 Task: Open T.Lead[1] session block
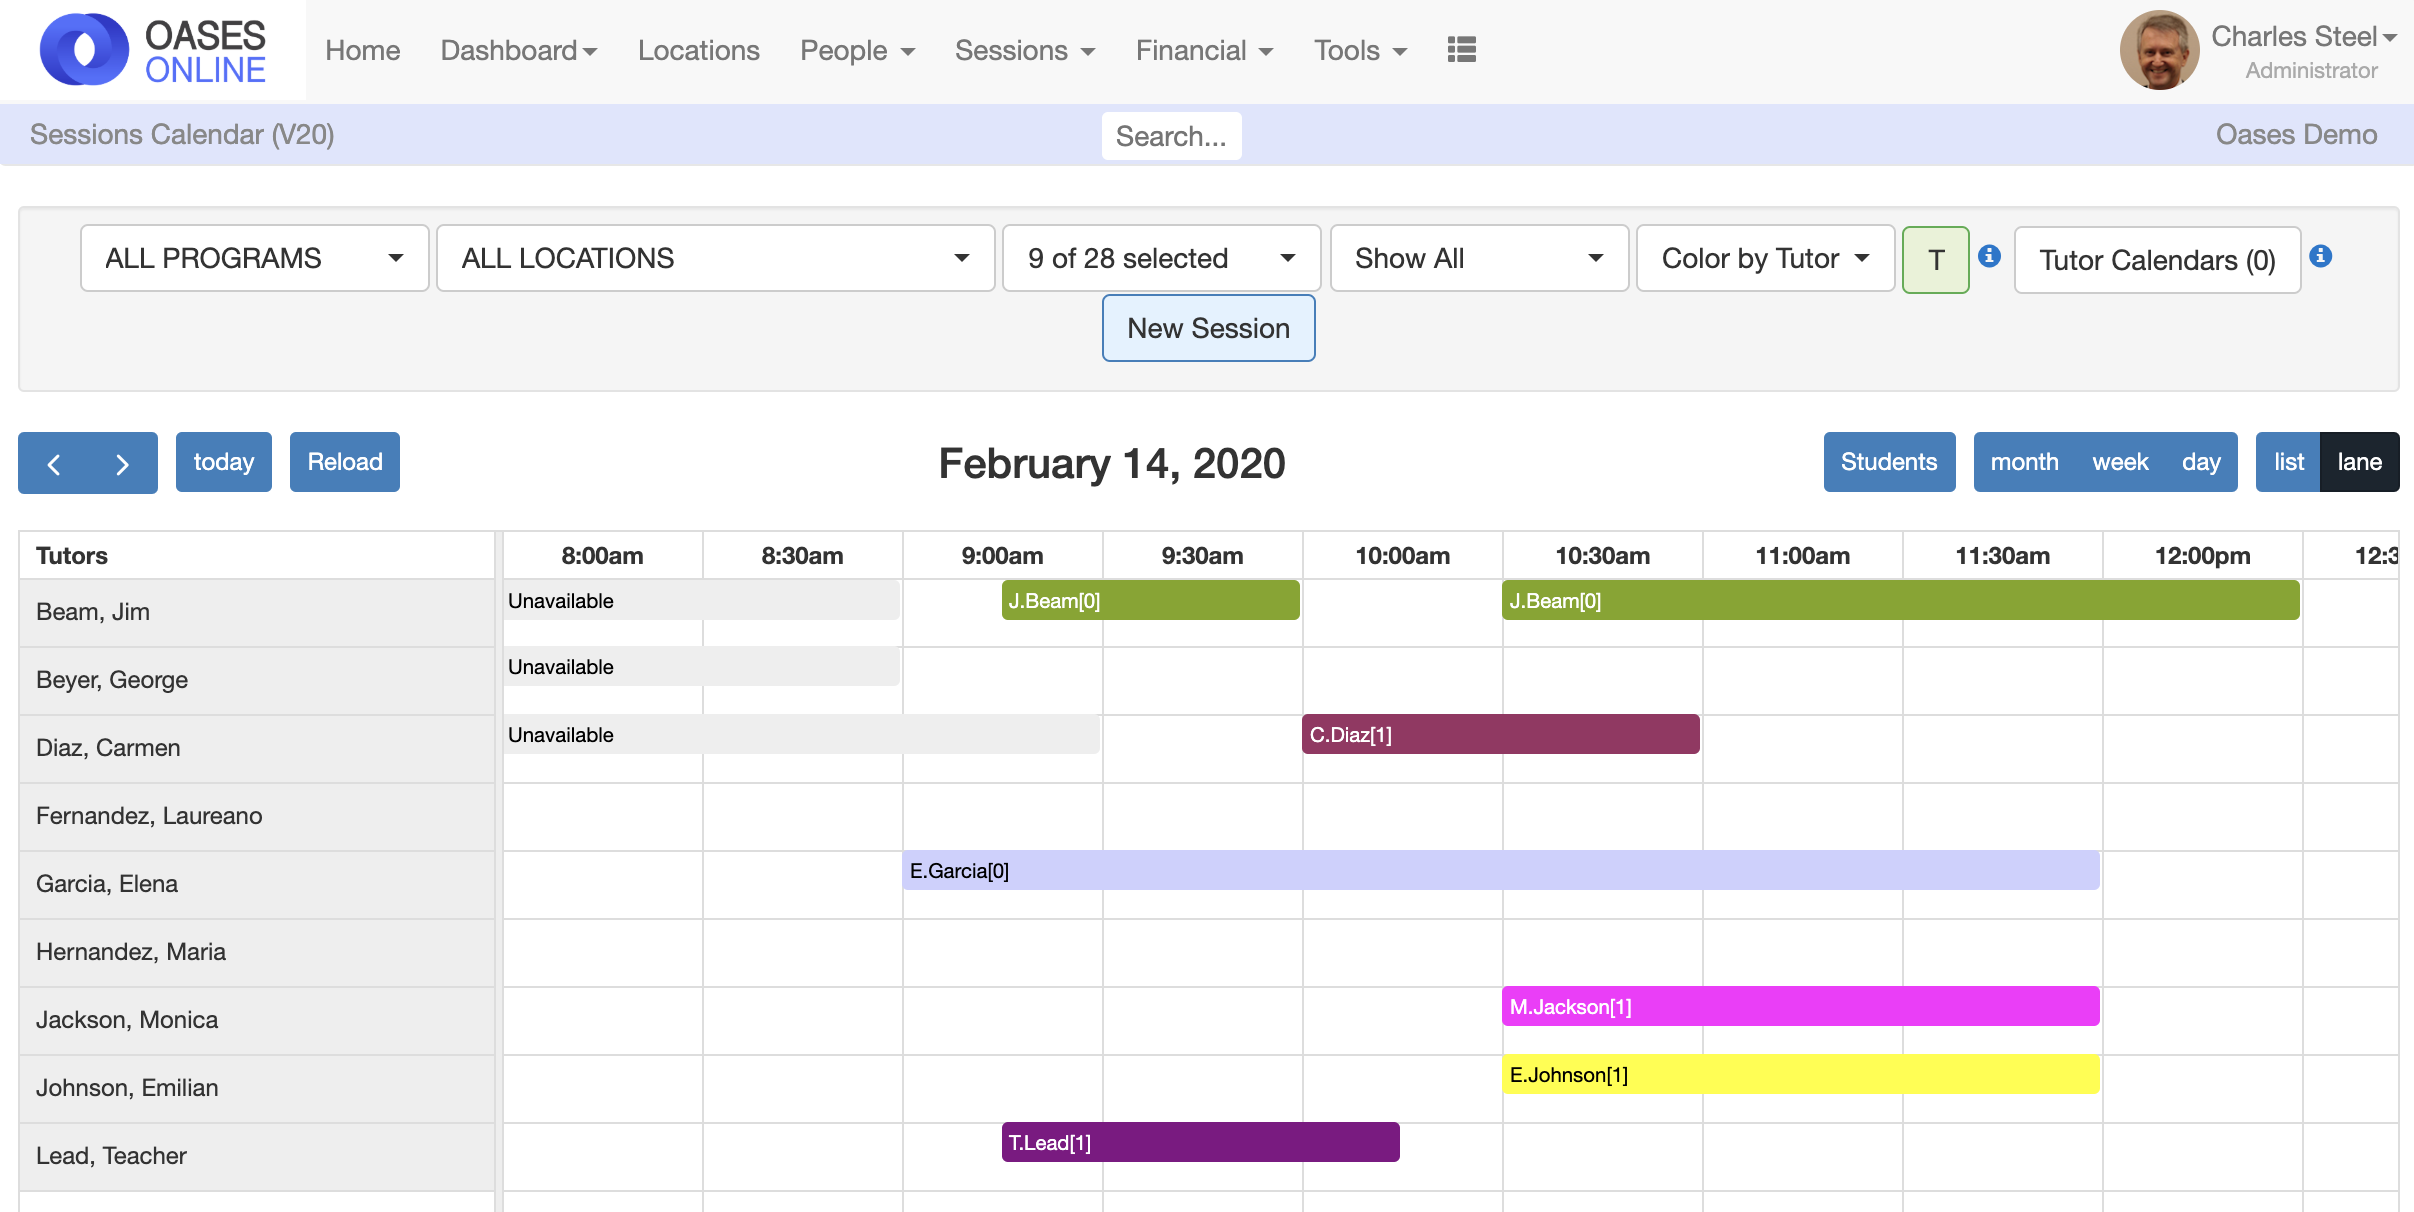[x=1200, y=1142]
